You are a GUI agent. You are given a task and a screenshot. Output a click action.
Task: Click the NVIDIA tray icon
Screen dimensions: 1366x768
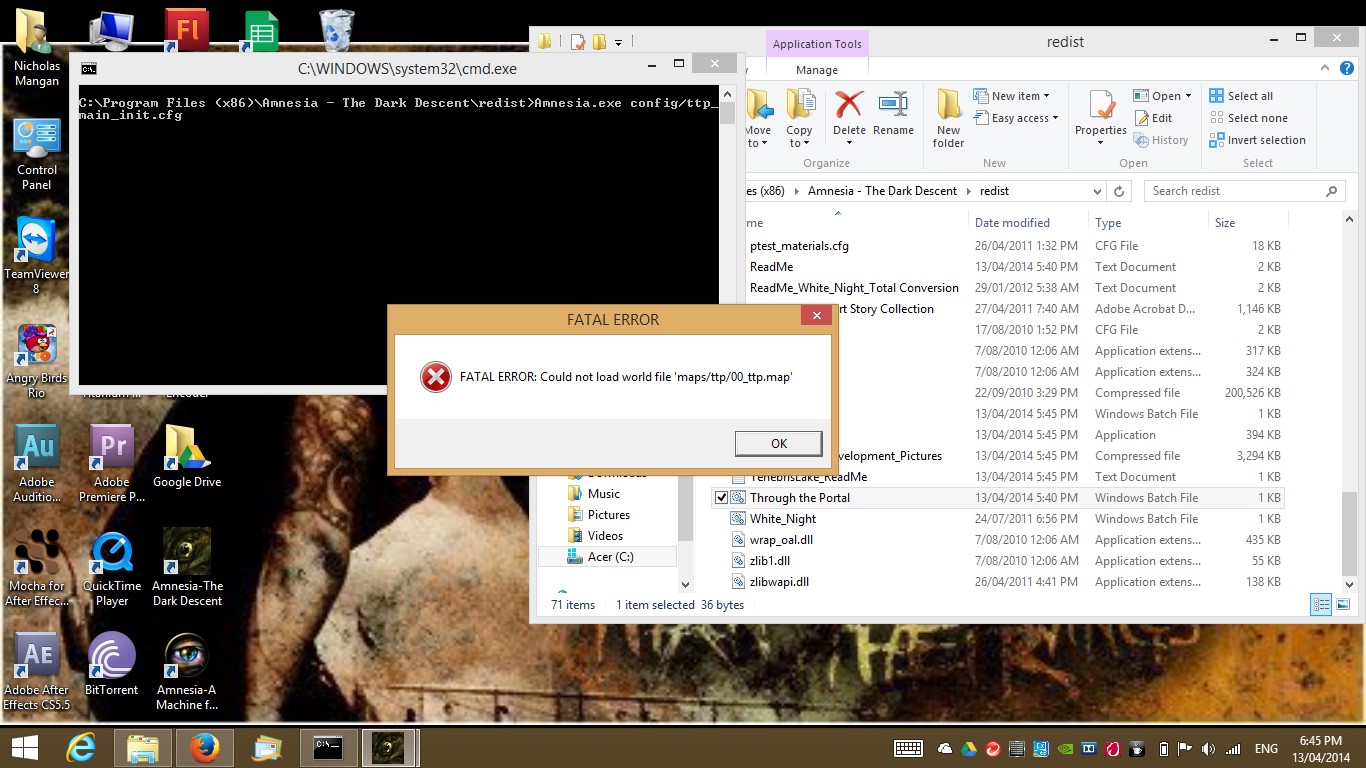click(x=1064, y=749)
